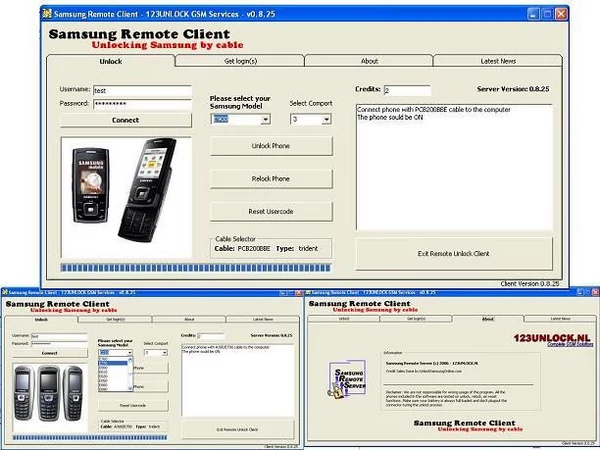Select Get login(s) tab in bottom-right window
The image size is (600, 450).
point(416,319)
